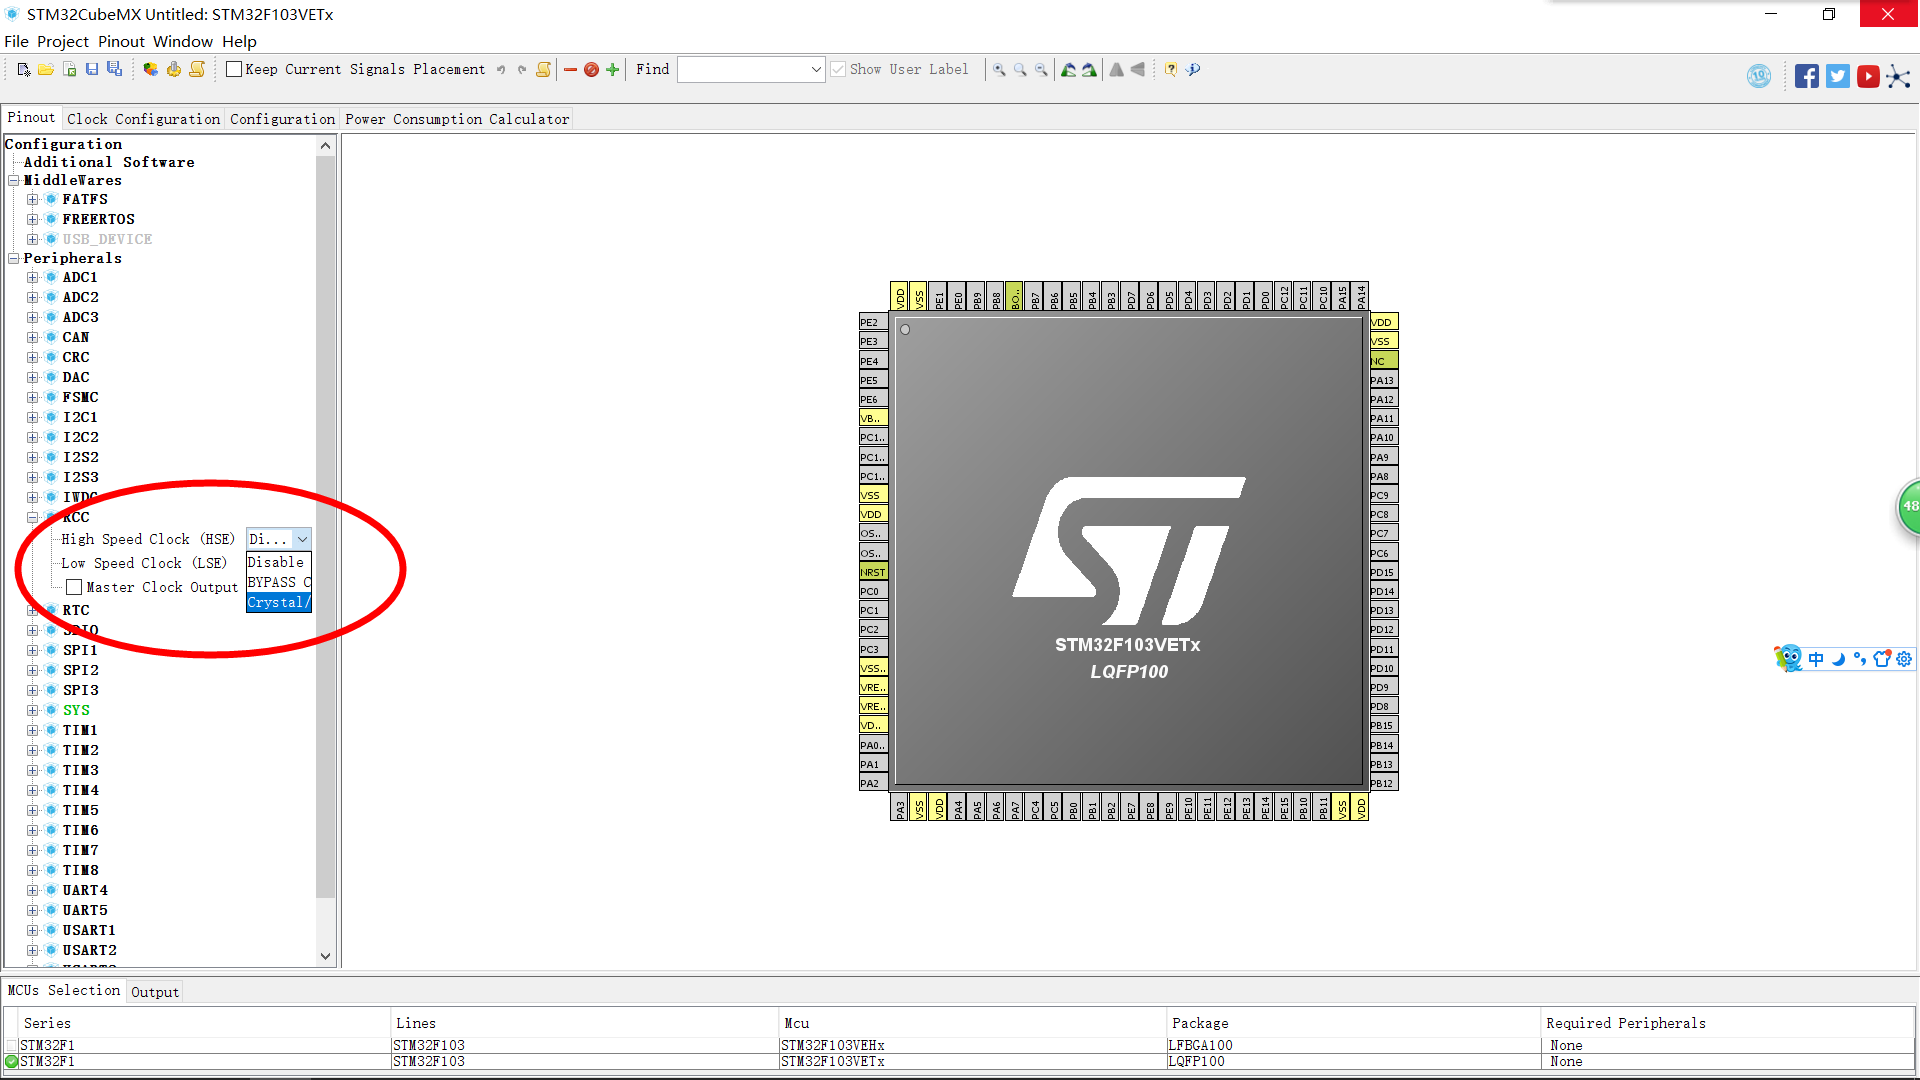This screenshot has width=1920, height=1080.
Task: Enable Keep Current Signals Placement checkbox
Action: [234, 70]
